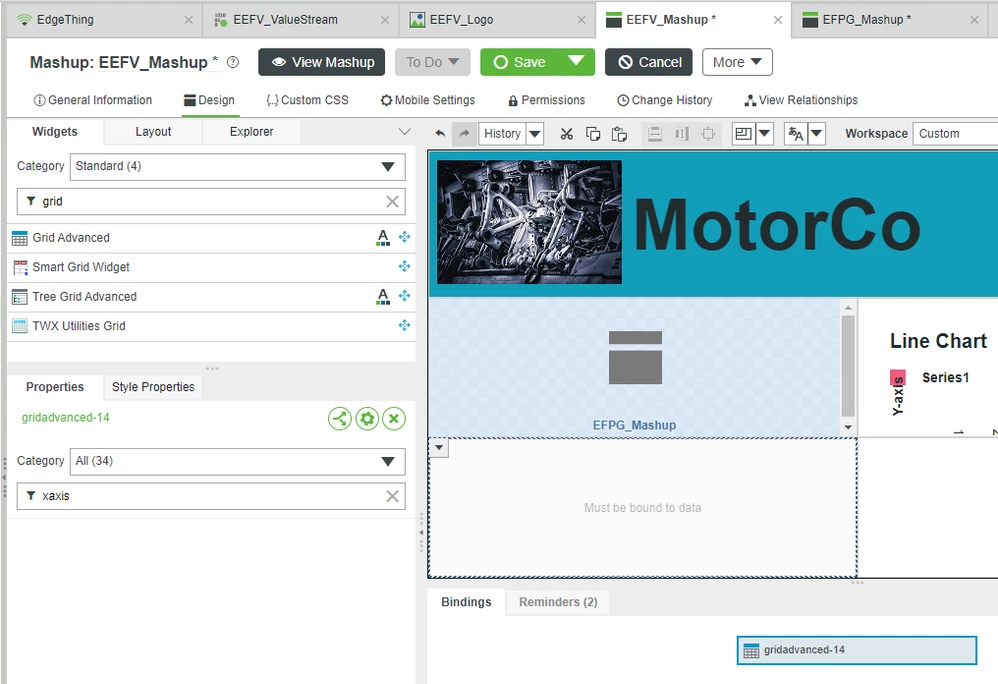Click the View Mashup button
998x684 pixels.
click(322, 62)
